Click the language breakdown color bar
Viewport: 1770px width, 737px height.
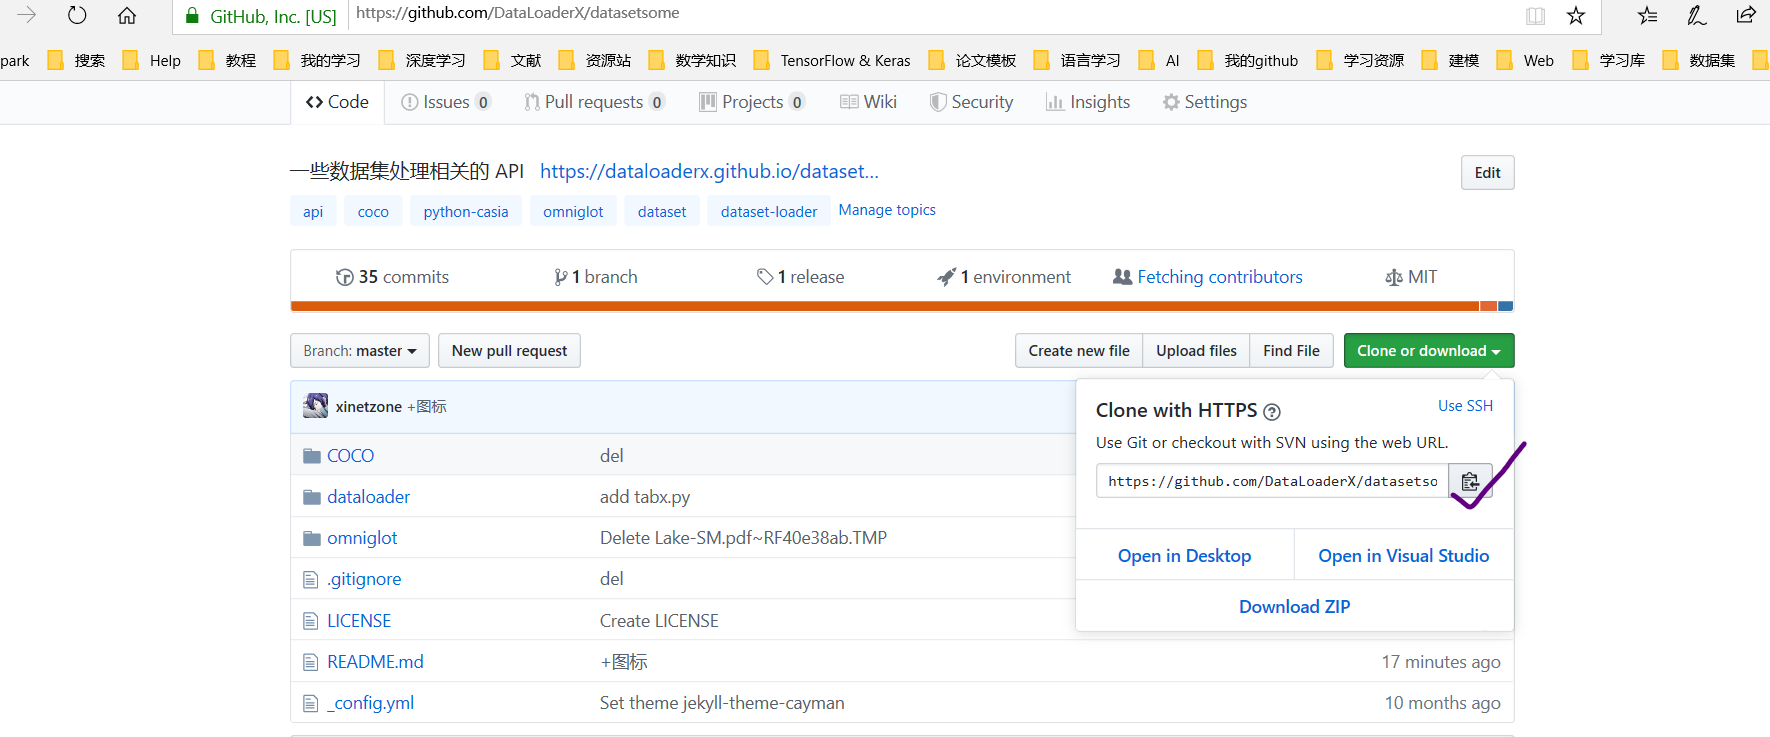(902, 306)
